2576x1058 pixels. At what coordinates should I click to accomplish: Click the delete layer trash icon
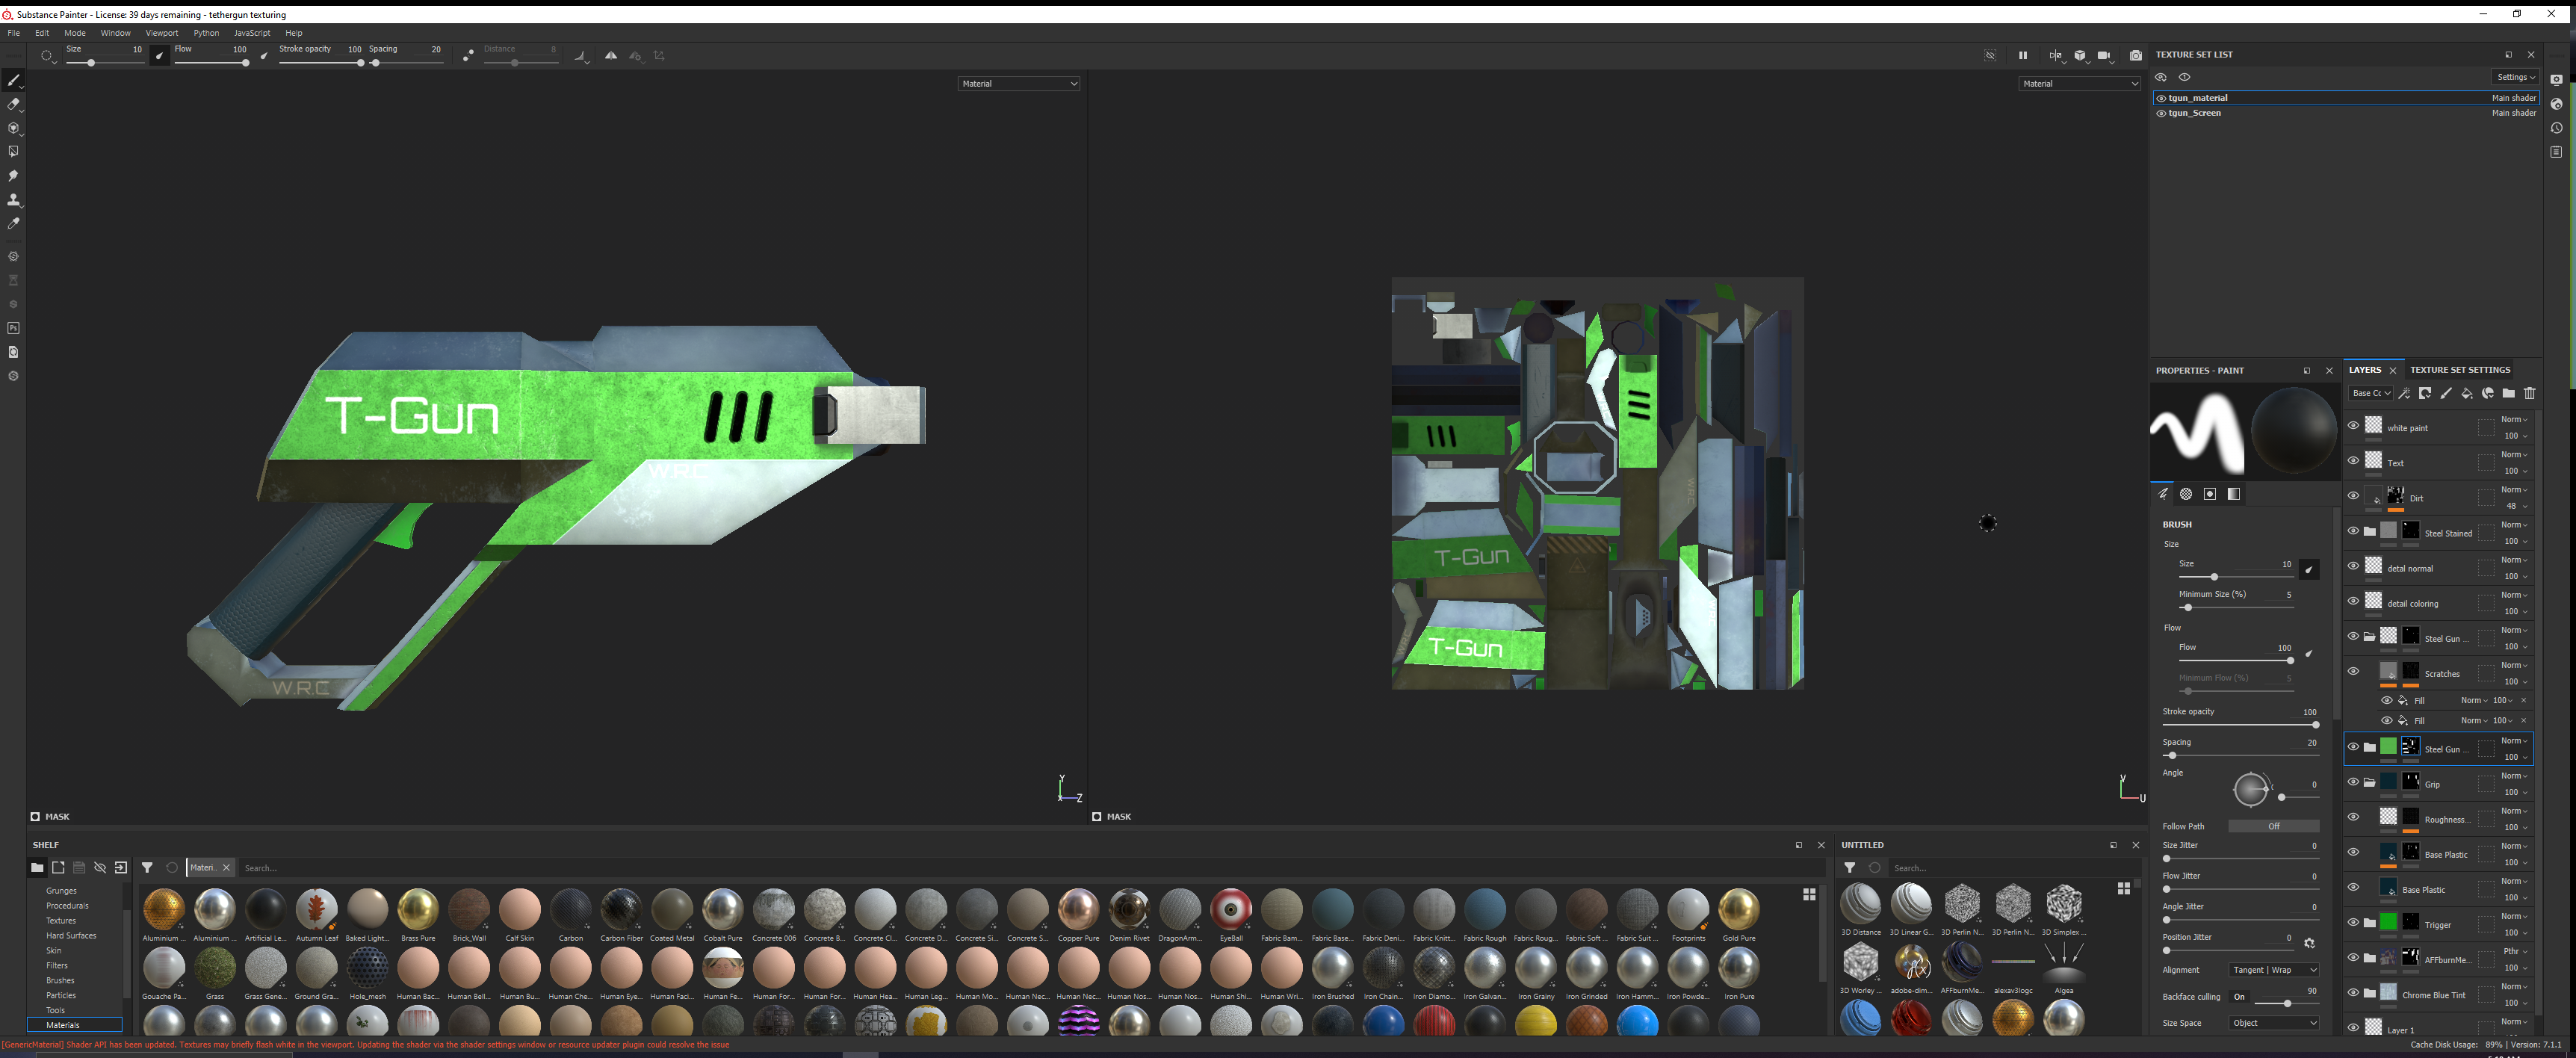click(2530, 393)
